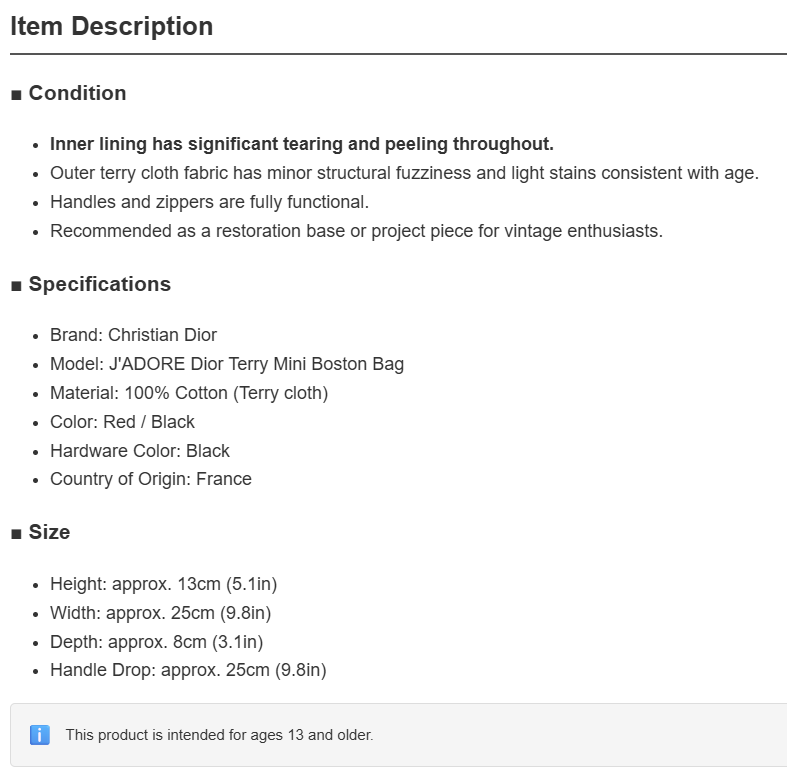Image resolution: width=787 pixels, height=781 pixels.
Task: Click the J'ADORE Dior Terry Mini Boston Bag model
Action: 256,364
